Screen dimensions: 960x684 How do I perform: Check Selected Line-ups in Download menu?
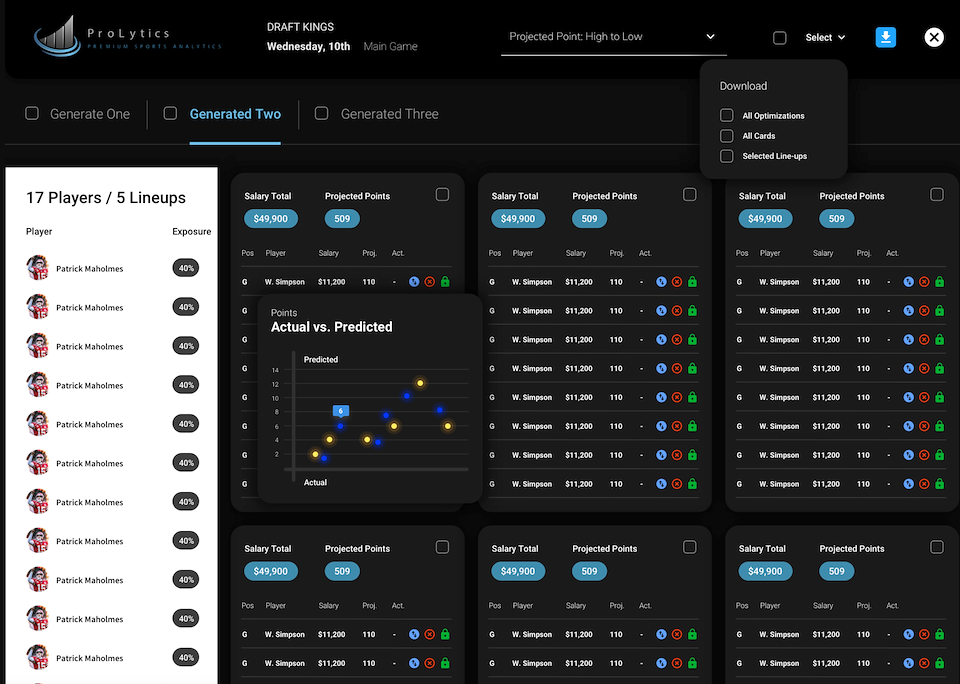coord(727,156)
